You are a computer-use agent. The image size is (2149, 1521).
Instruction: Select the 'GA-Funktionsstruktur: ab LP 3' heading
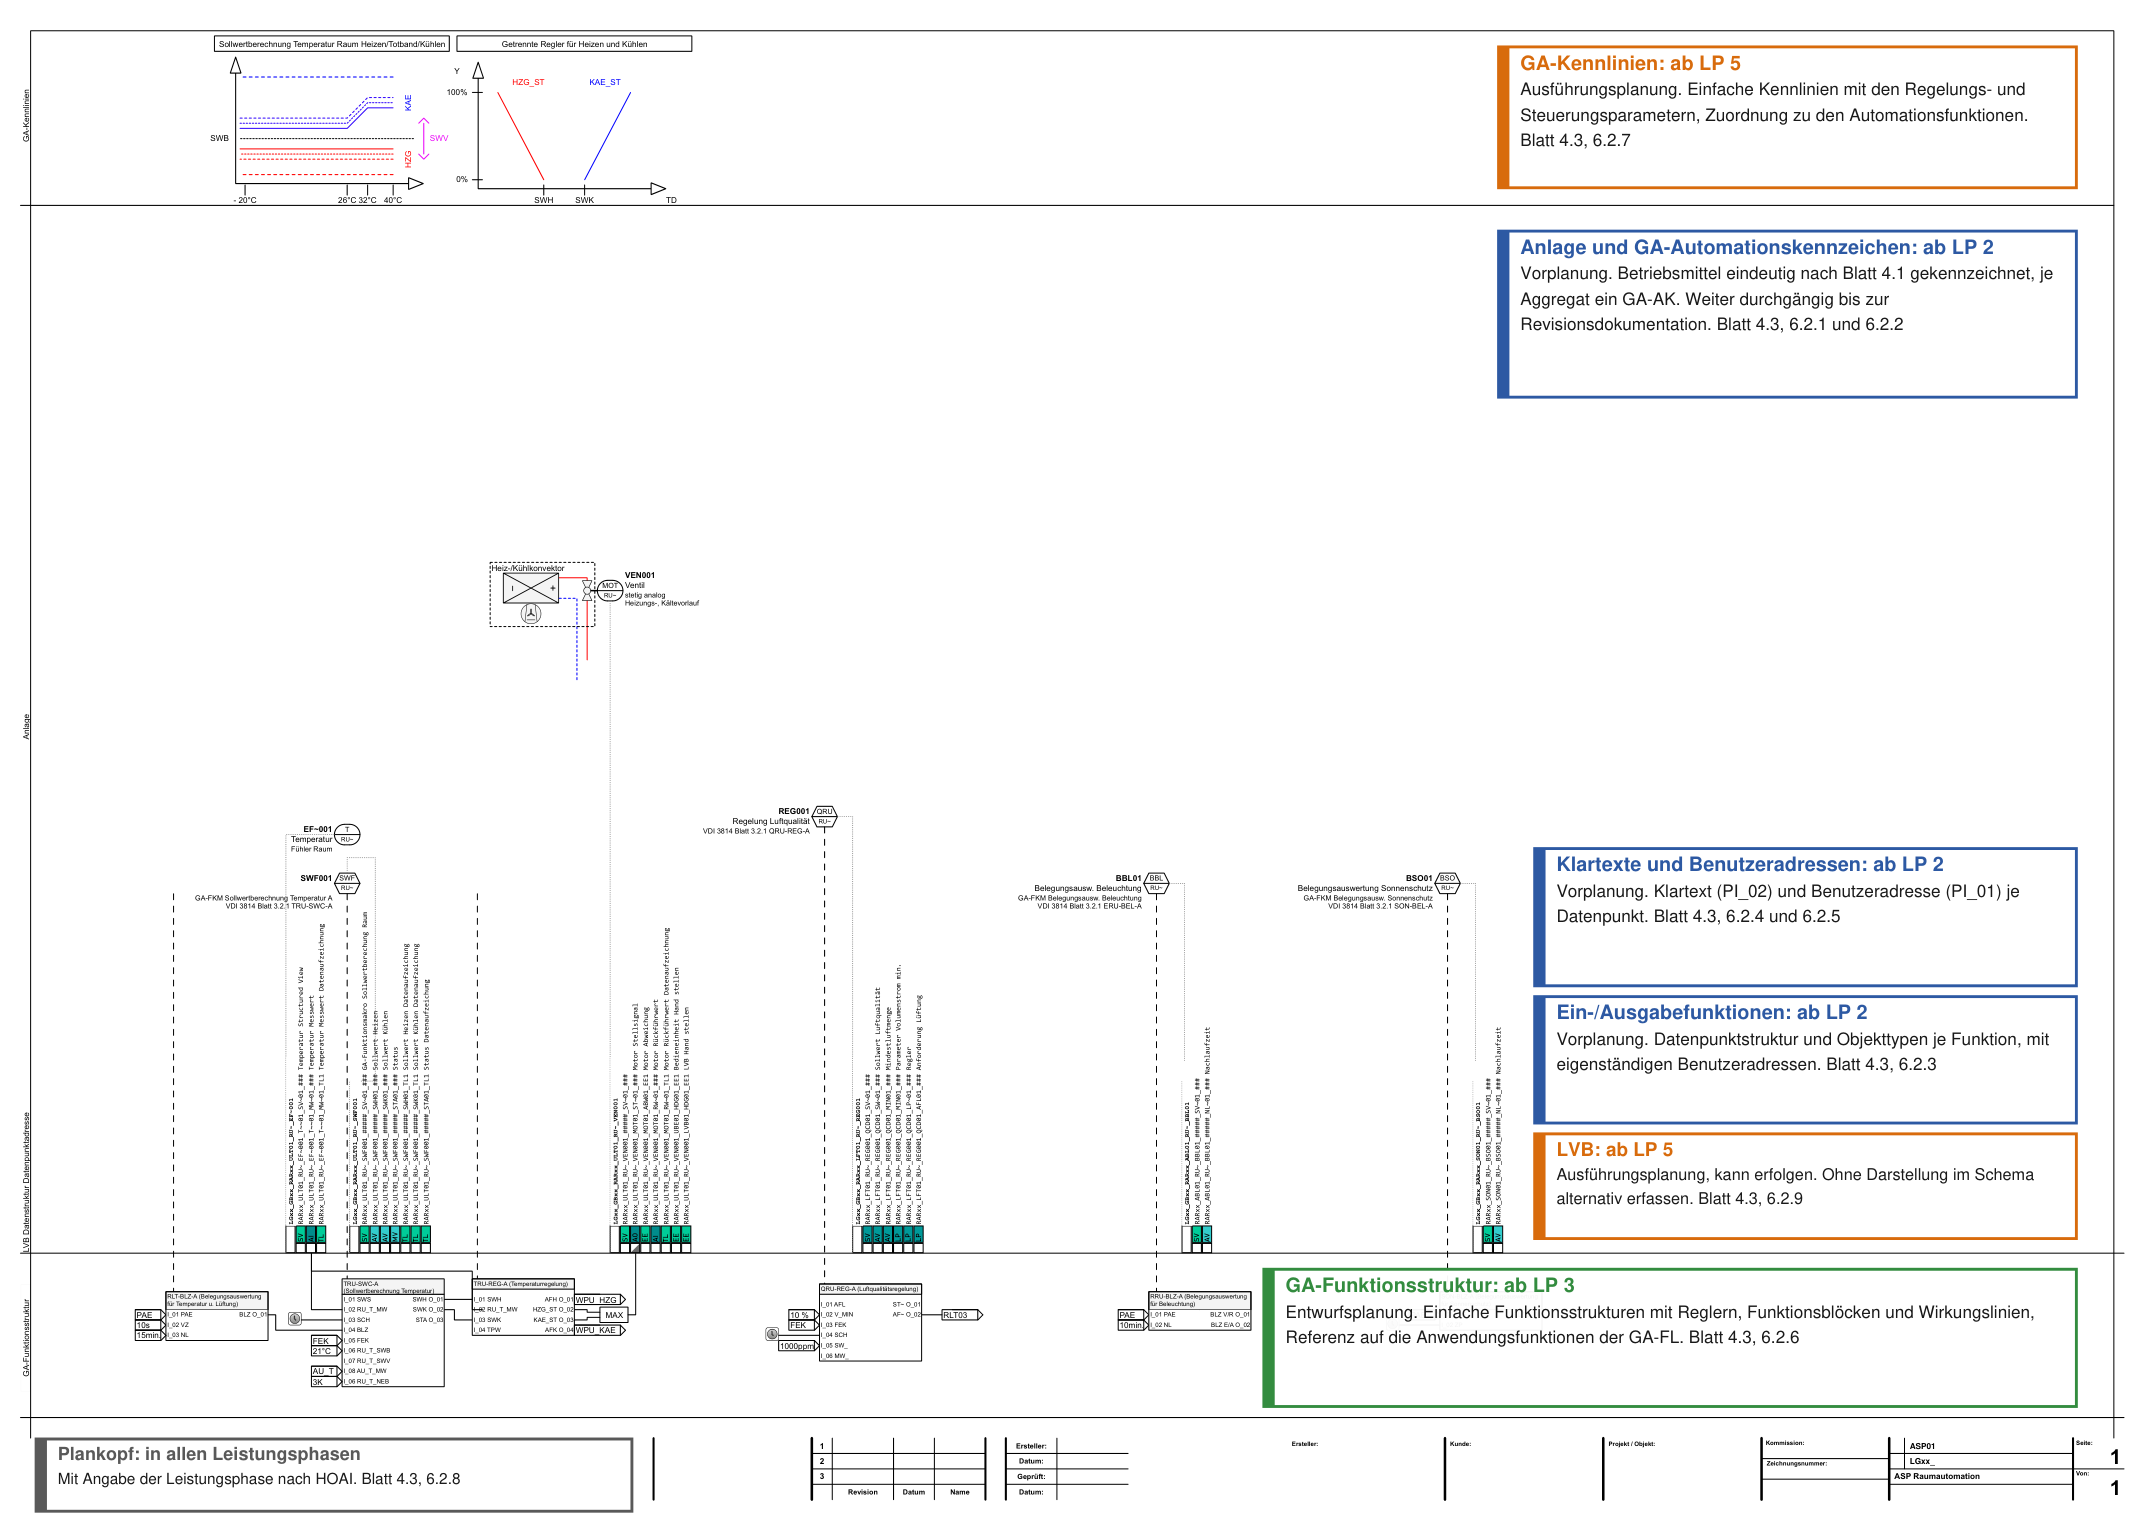pos(1430,1285)
